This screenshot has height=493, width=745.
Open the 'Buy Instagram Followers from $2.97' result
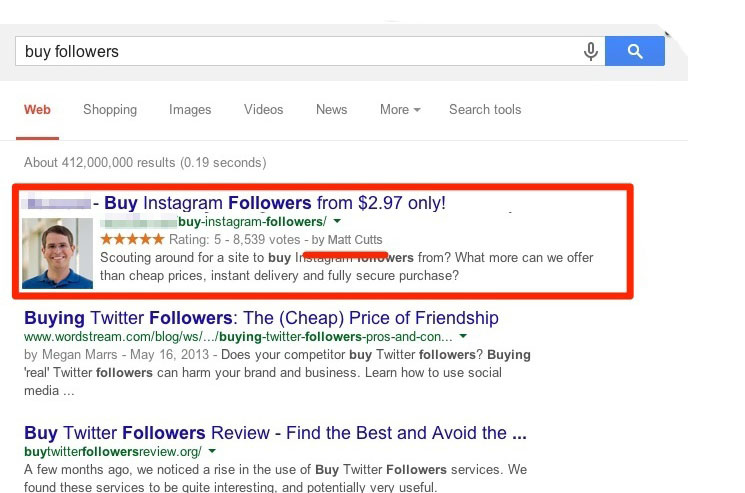coord(275,203)
